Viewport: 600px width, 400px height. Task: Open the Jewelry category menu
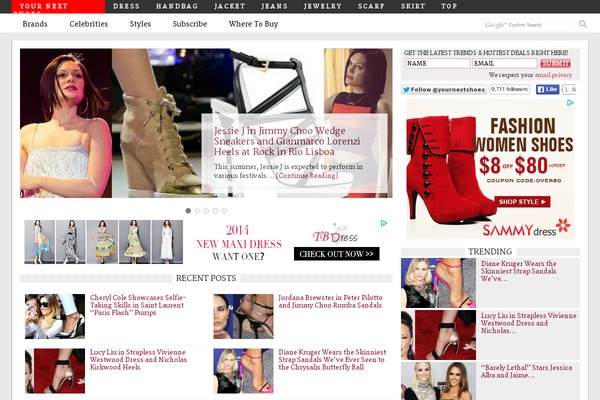323,6
